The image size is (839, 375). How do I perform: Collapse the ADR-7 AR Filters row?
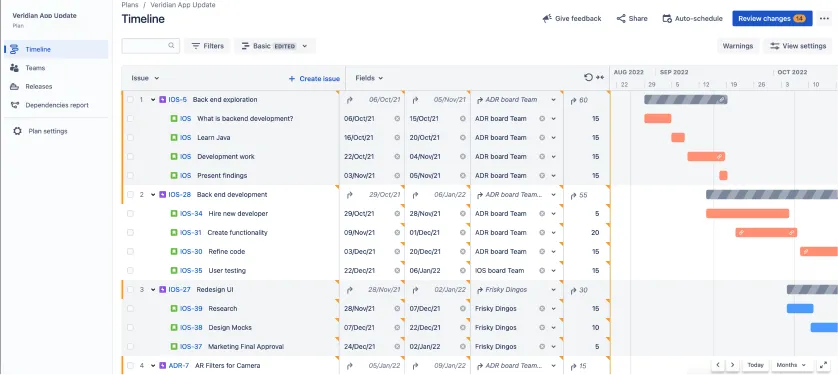click(x=153, y=366)
